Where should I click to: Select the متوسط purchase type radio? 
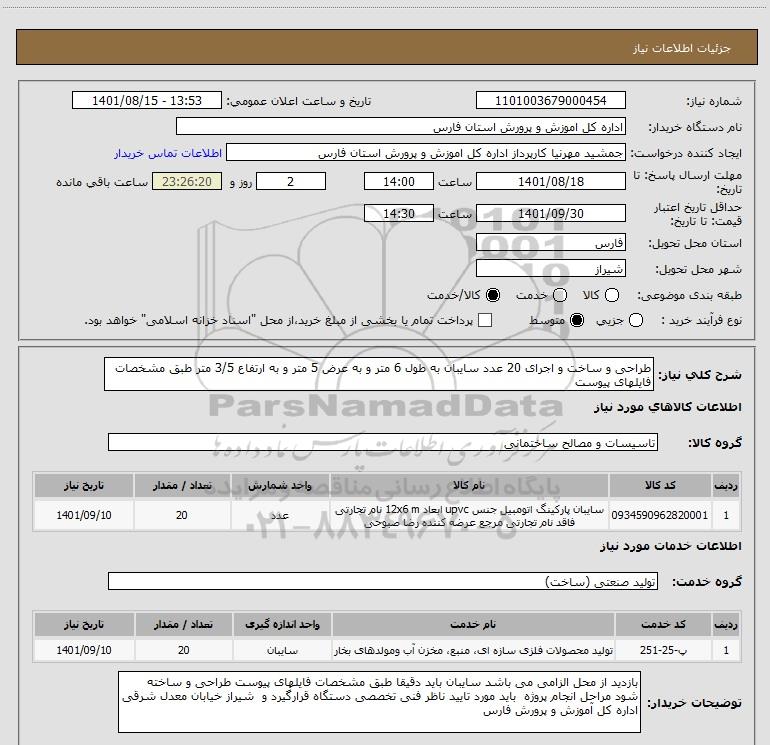pyautogui.click(x=577, y=320)
